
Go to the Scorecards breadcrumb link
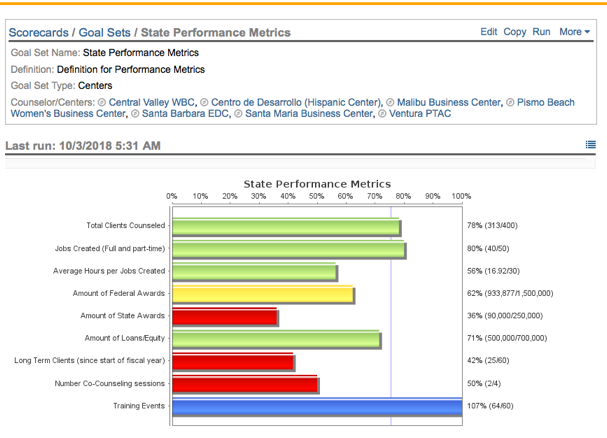(x=38, y=33)
